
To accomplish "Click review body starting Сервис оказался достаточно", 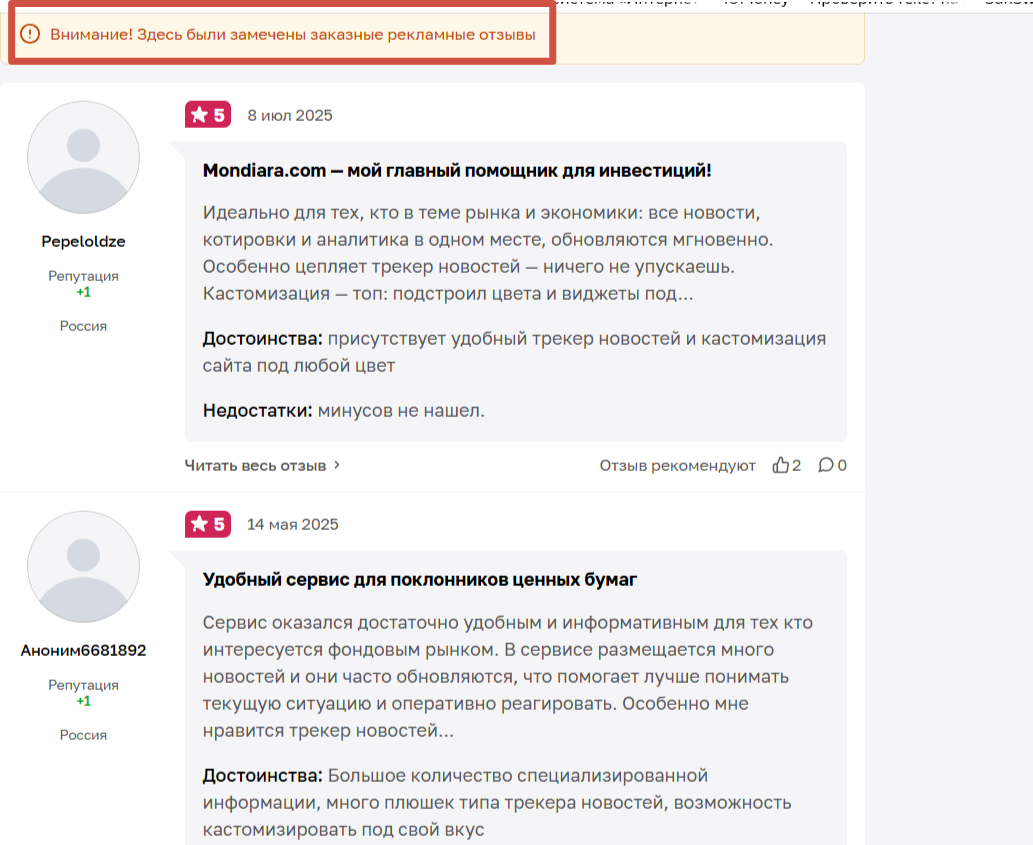I will pos(507,676).
